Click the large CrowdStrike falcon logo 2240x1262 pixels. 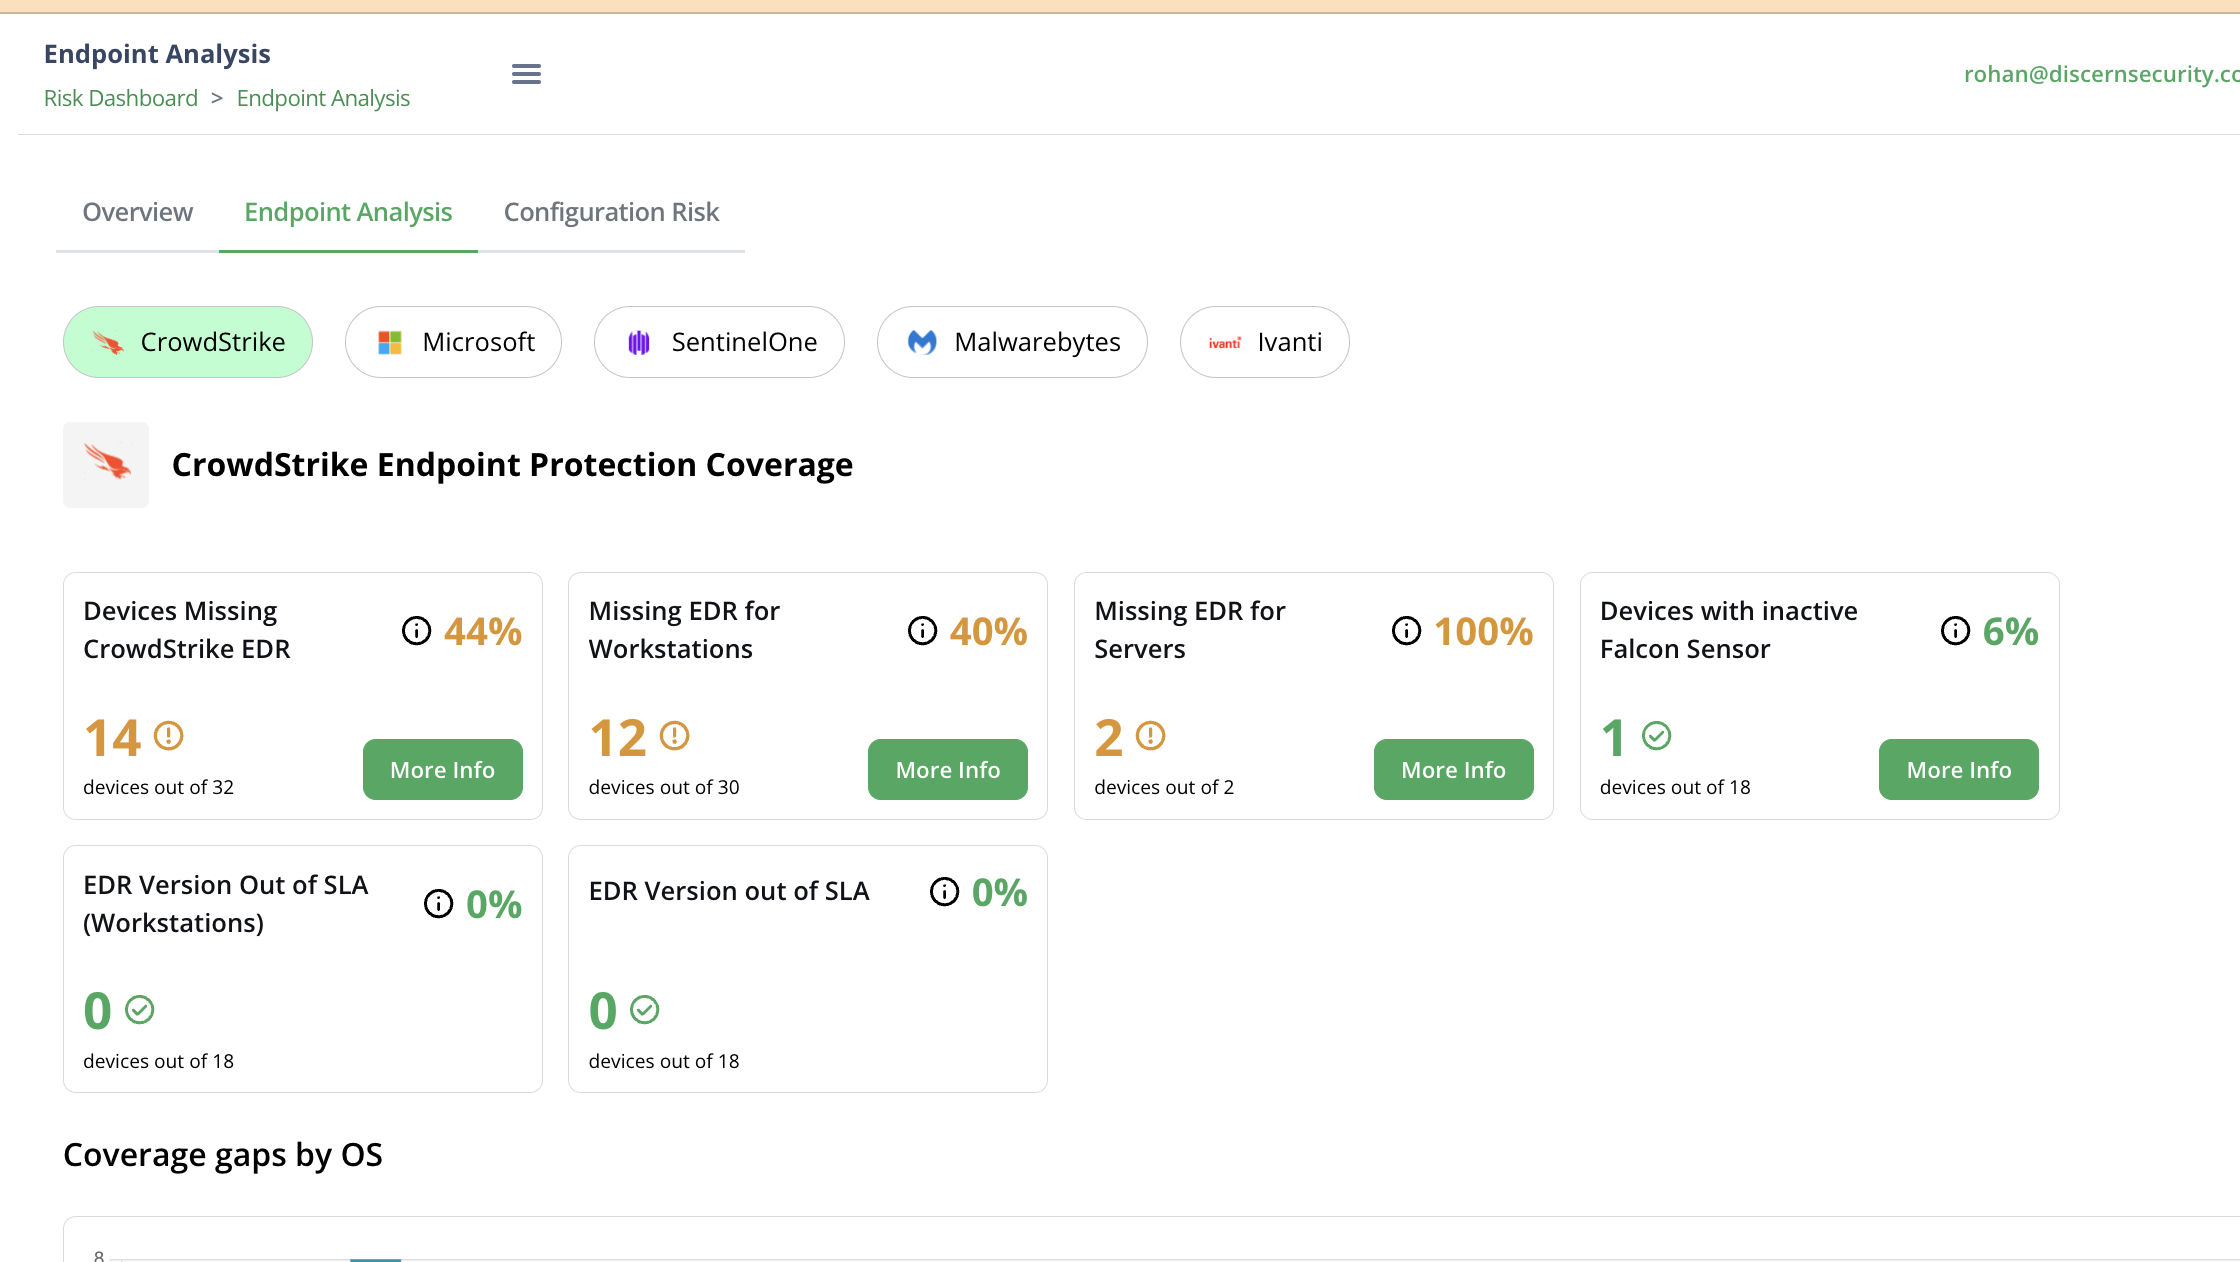[x=106, y=464]
